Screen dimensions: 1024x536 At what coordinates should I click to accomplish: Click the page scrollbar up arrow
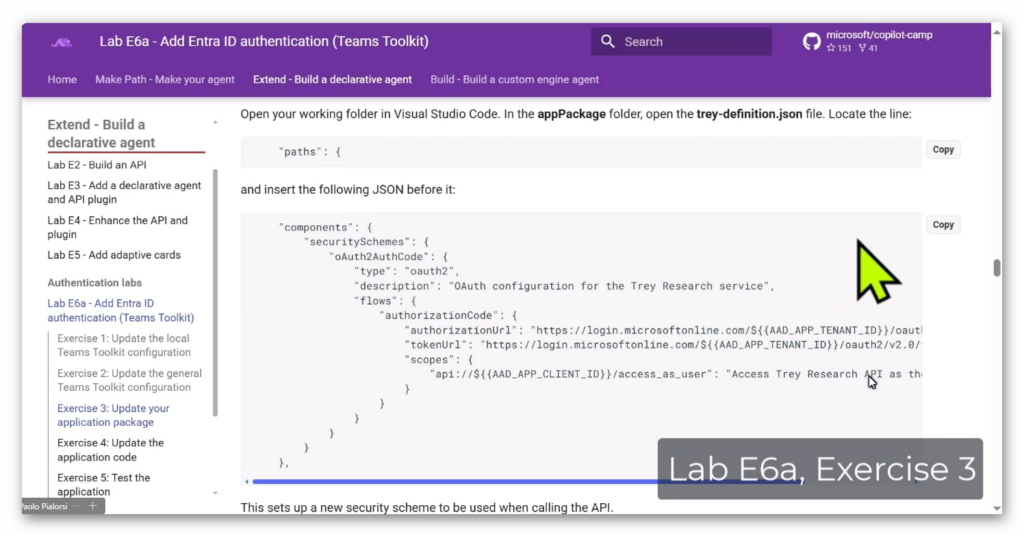[x=997, y=32]
